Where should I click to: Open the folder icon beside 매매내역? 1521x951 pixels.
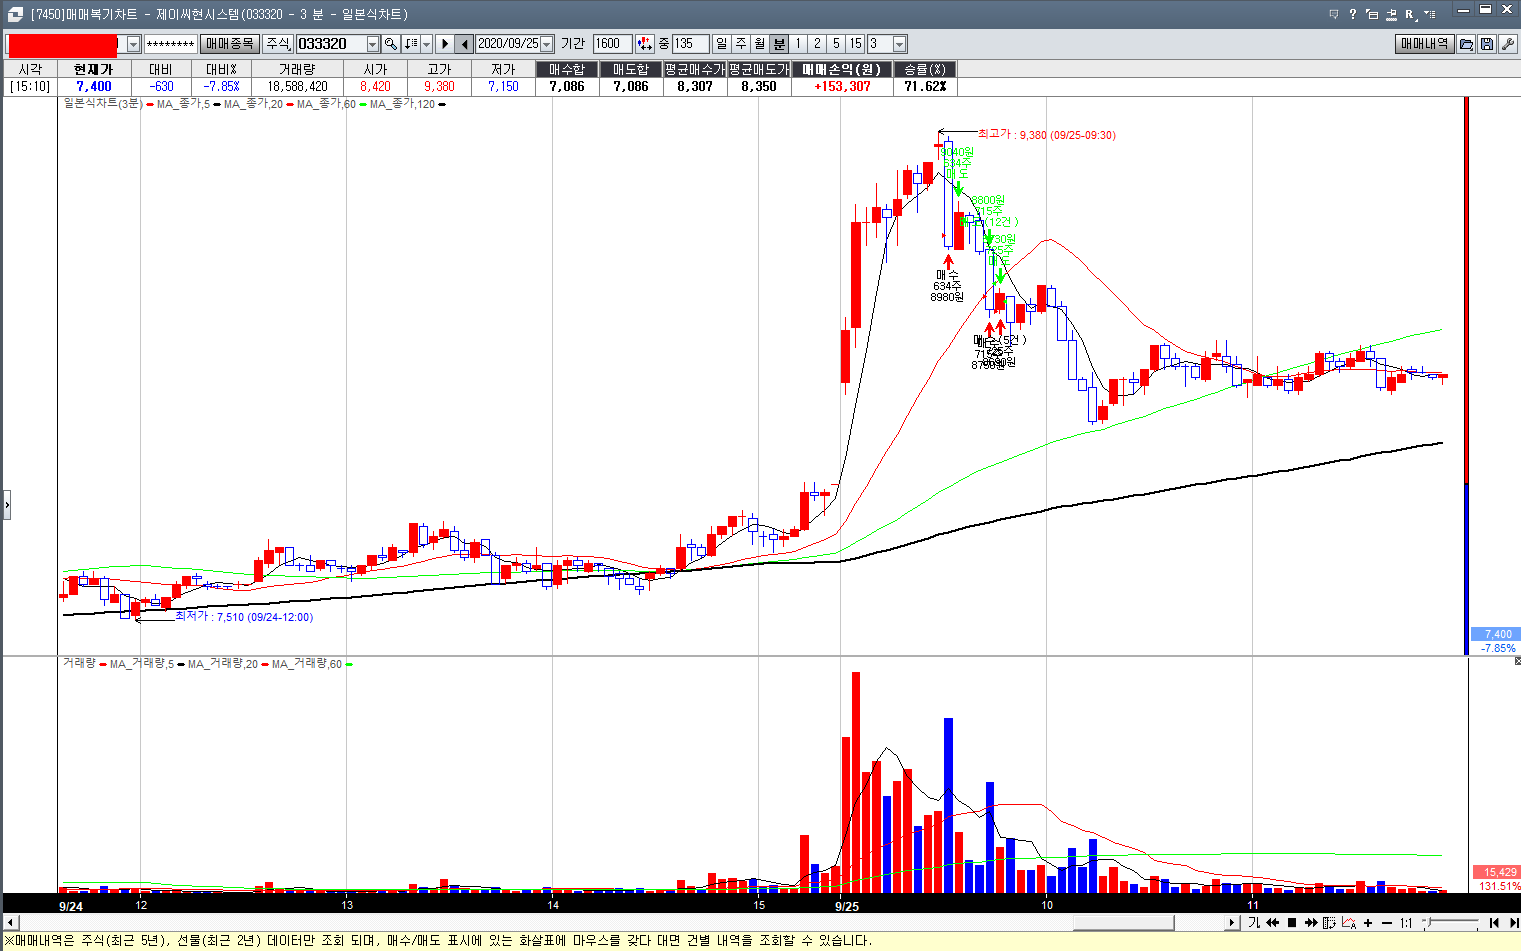point(1466,44)
